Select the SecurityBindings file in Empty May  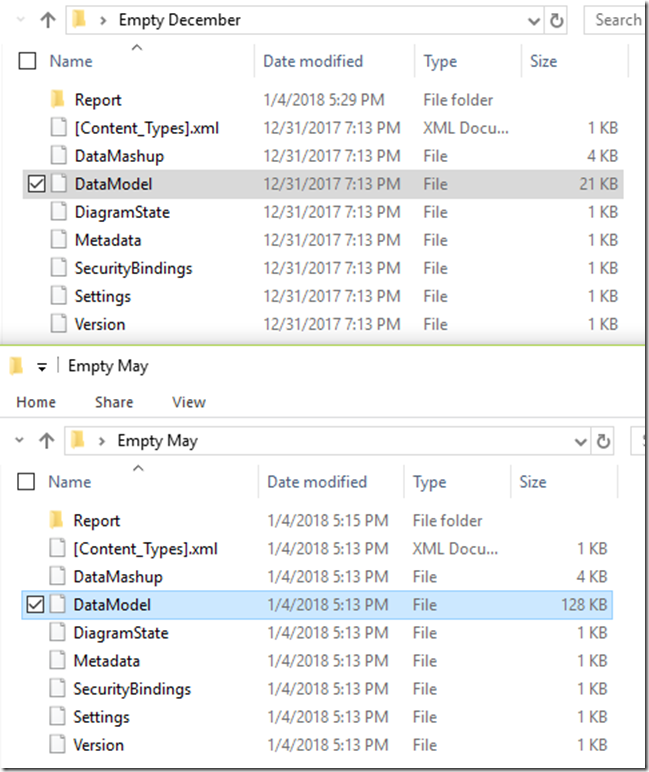click(132, 689)
